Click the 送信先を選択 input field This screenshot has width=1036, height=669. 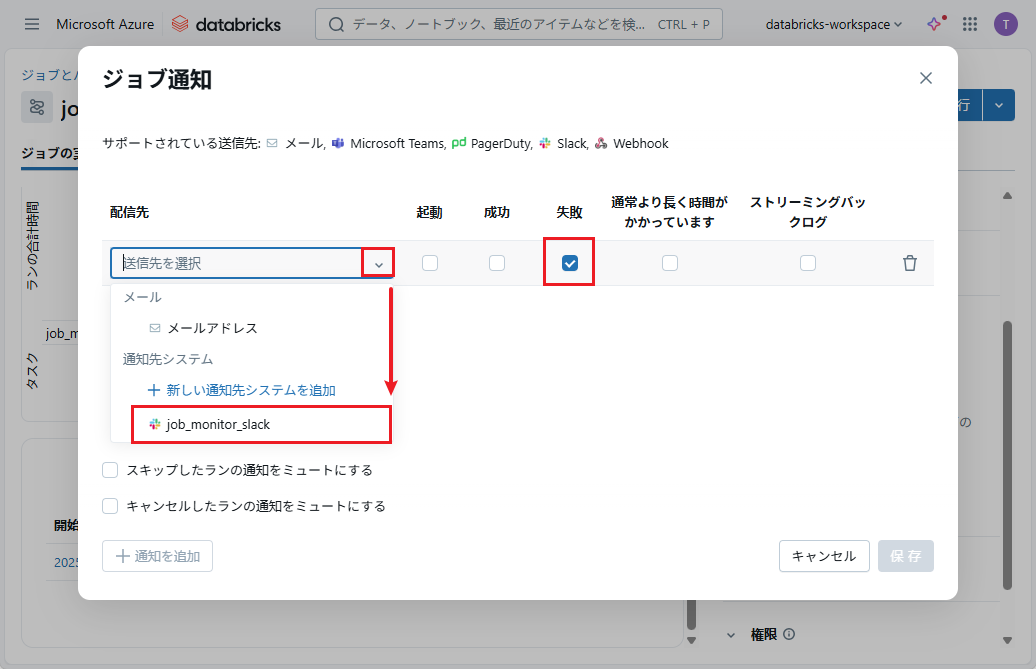(x=238, y=263)
